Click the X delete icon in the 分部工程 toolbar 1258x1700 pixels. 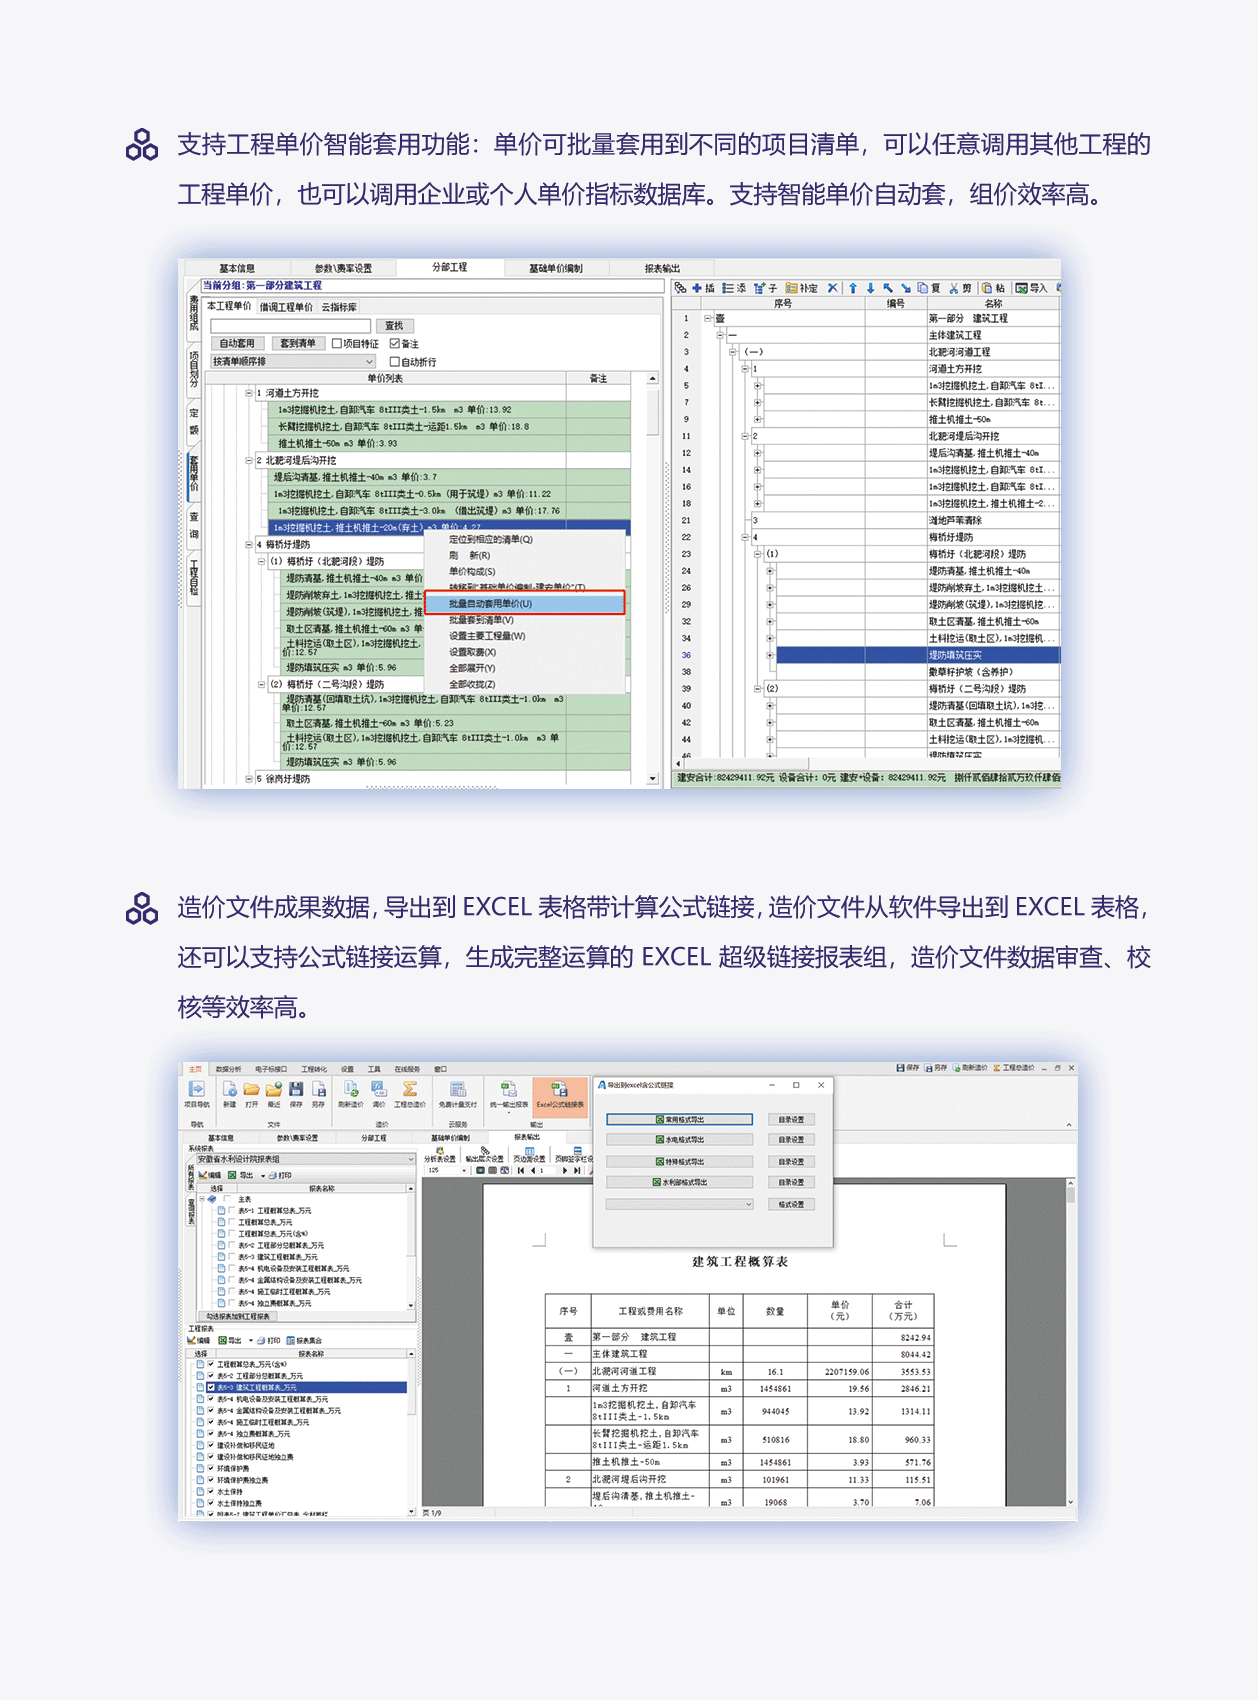pos(832,288)
